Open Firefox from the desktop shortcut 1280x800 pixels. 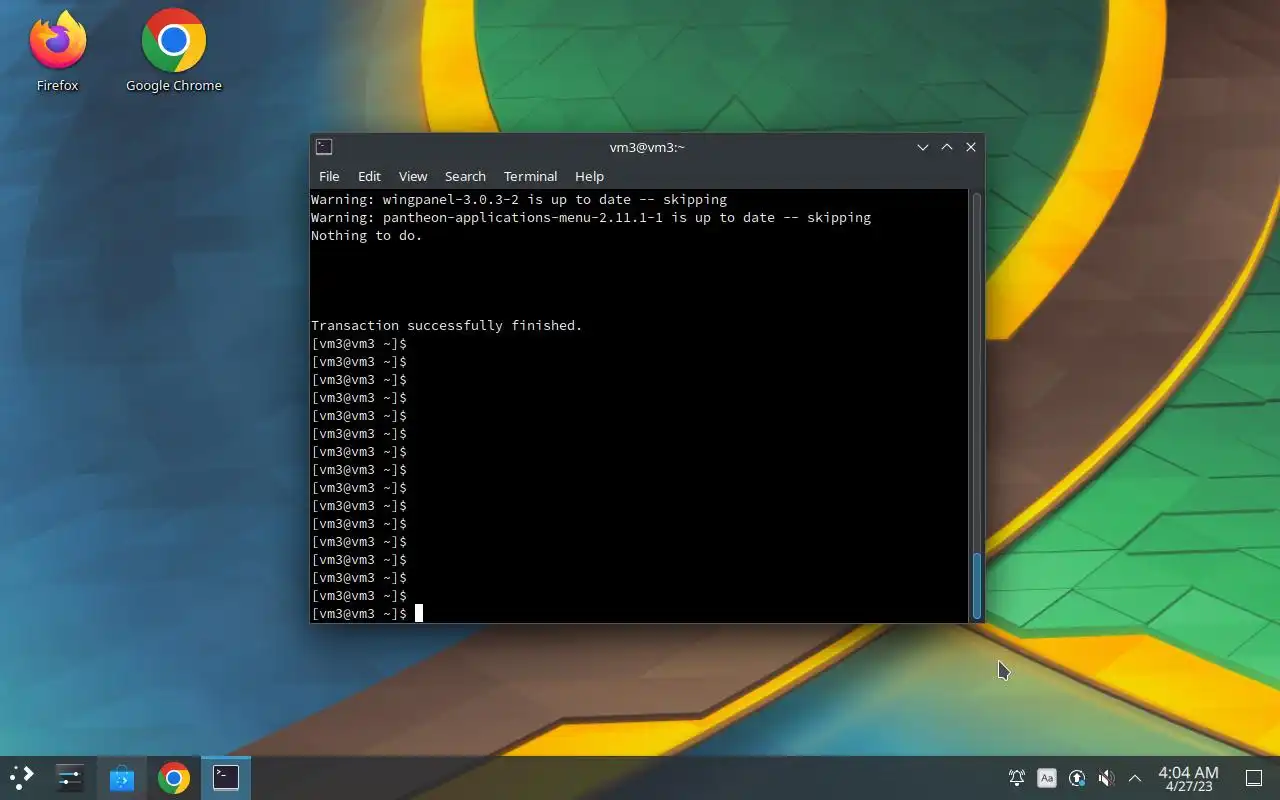point(58,50)
